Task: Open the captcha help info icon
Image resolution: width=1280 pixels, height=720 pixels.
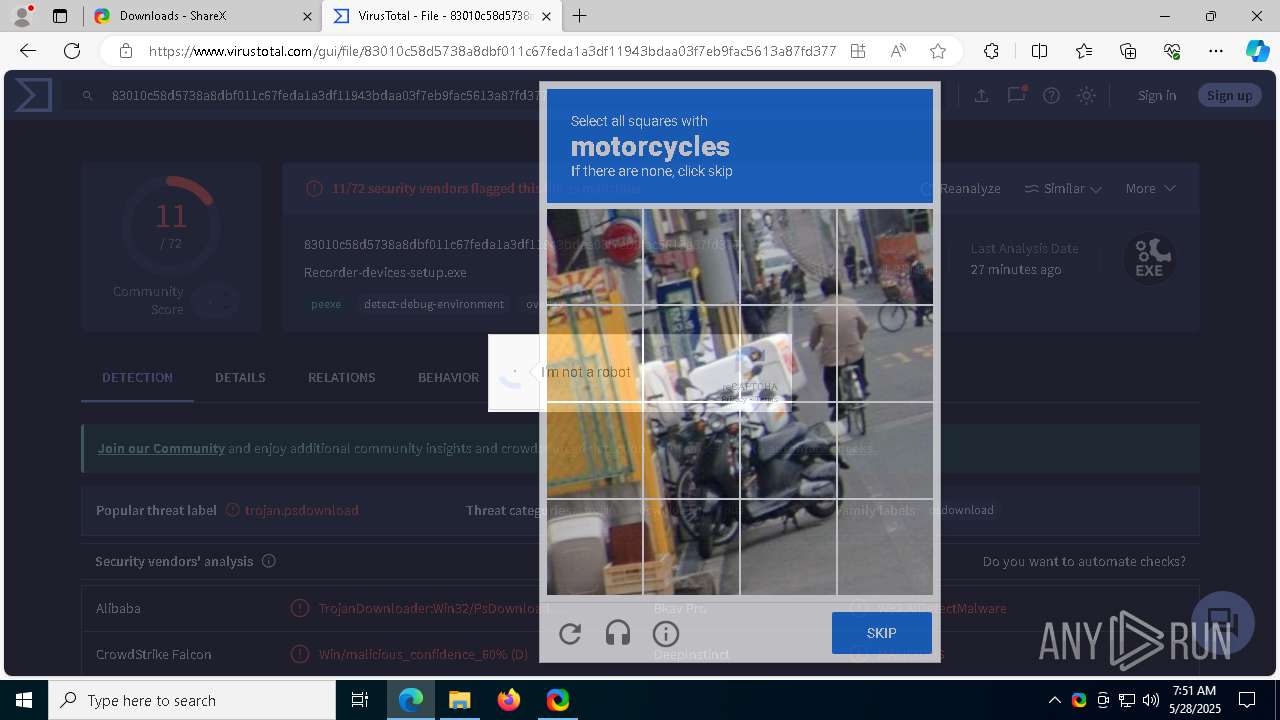Action: (666, 633)
